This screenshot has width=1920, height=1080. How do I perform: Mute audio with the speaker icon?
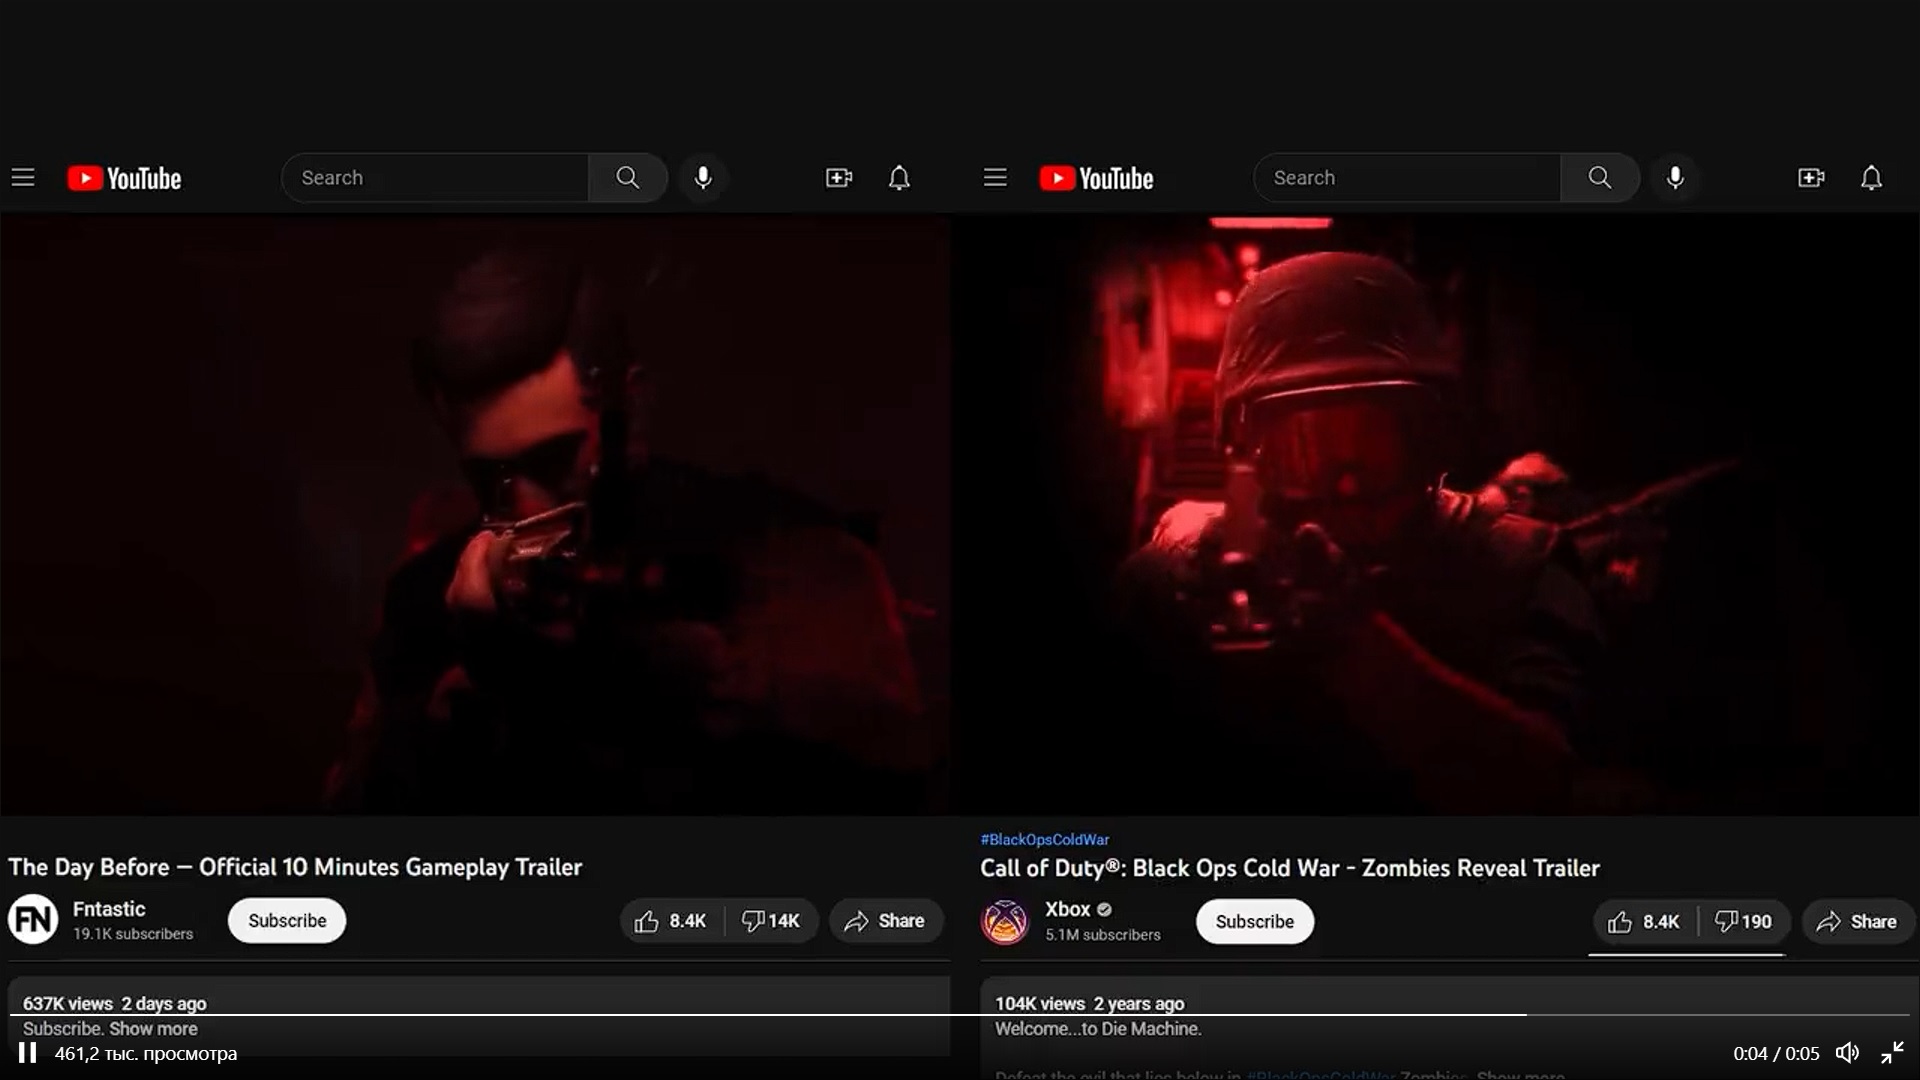(x=1848, y=1053)
